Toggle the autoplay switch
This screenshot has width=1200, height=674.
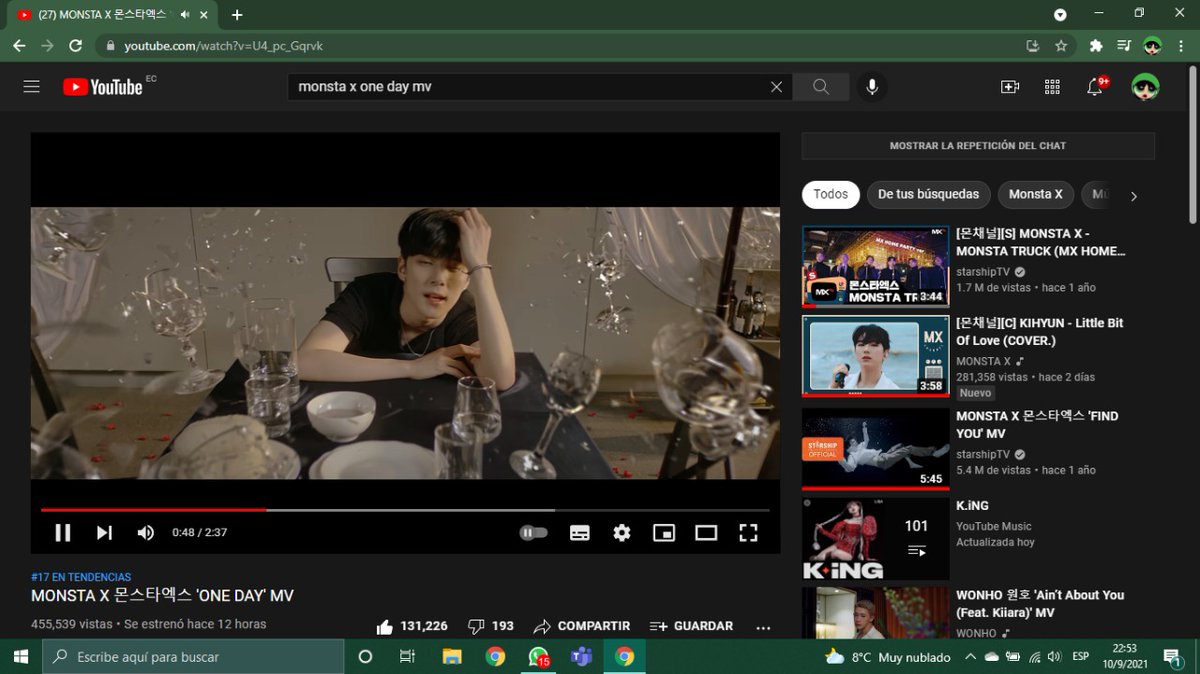(534, 533)
